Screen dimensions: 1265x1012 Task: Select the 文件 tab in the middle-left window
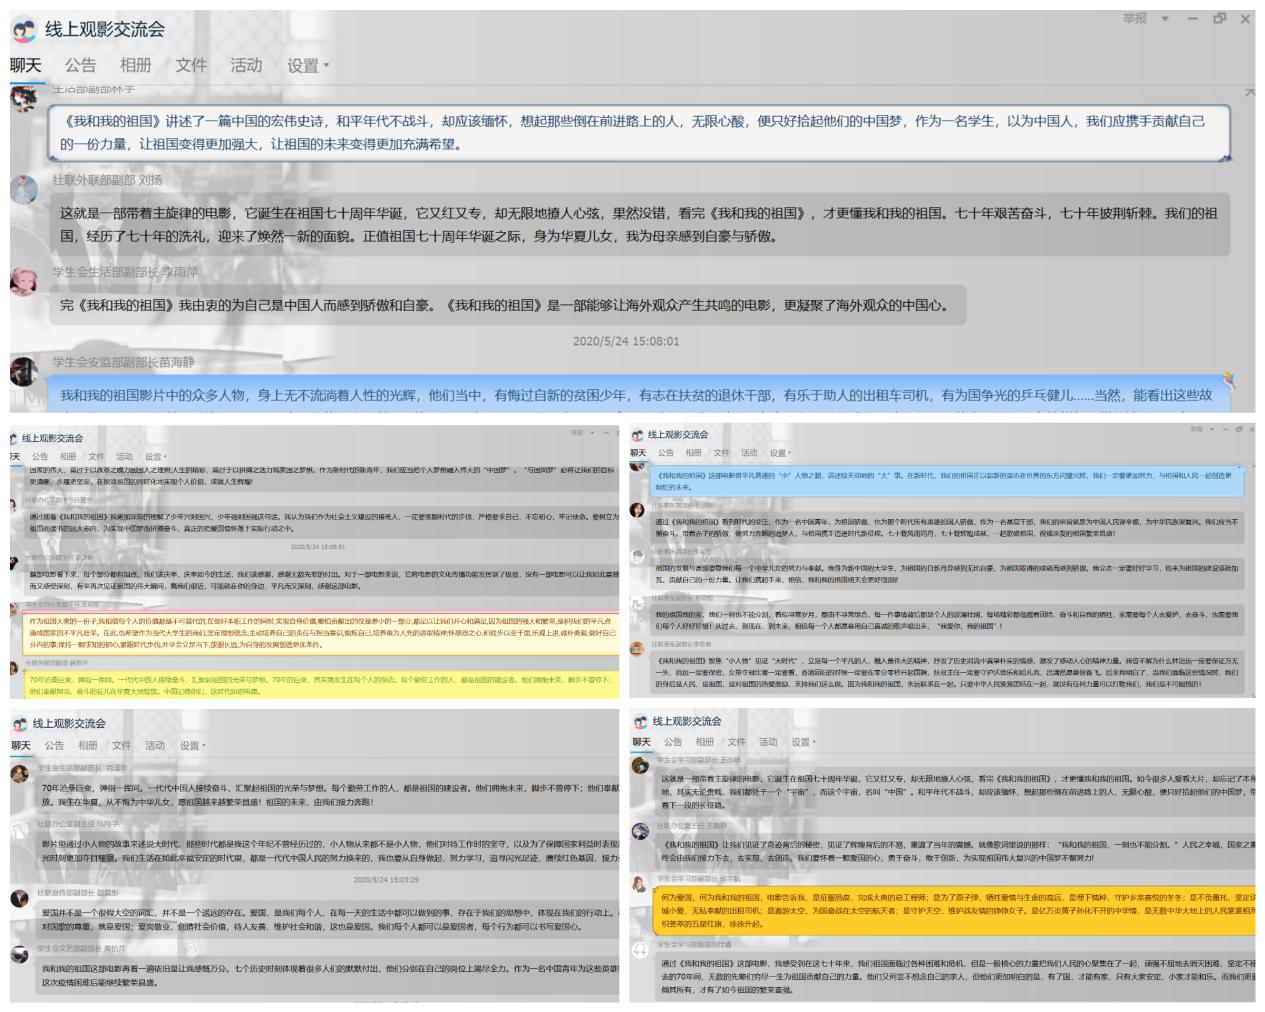click(x=96, y=457)
